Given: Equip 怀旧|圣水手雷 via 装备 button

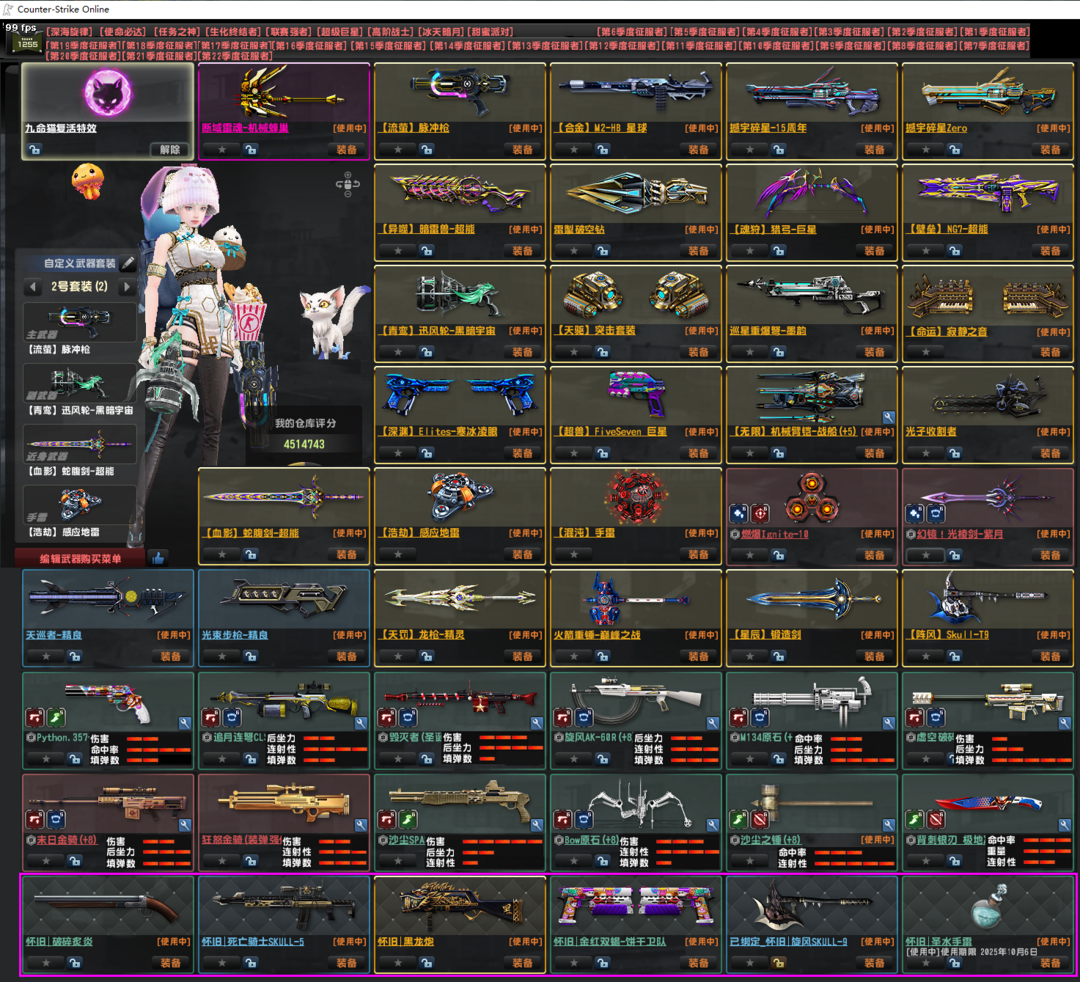Looking at the screenshot, I should (x=1050, y=963).
